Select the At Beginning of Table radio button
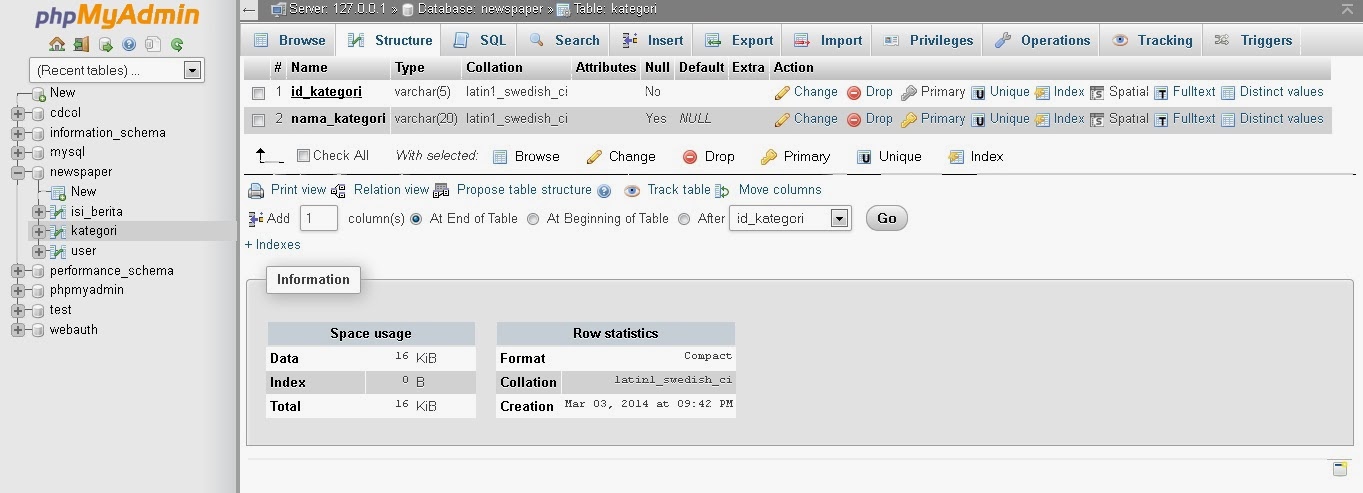Screen dimensions: 1363x493 (x=533, y=219)
